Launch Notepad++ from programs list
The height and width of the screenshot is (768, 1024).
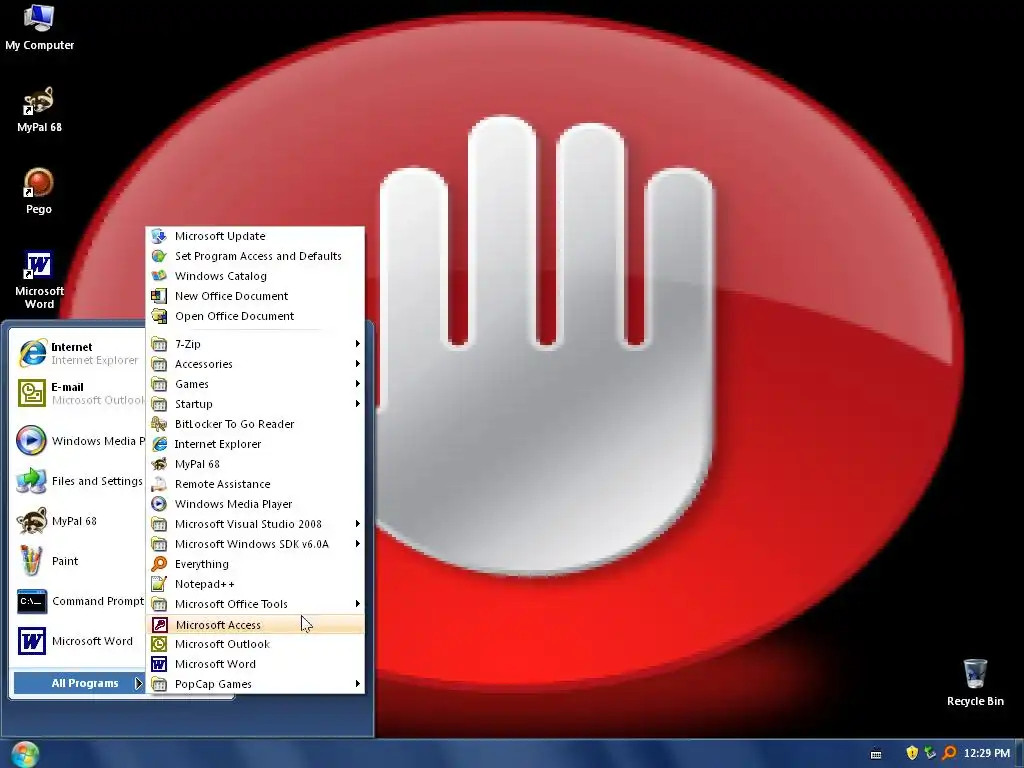(x=255, y=584)
